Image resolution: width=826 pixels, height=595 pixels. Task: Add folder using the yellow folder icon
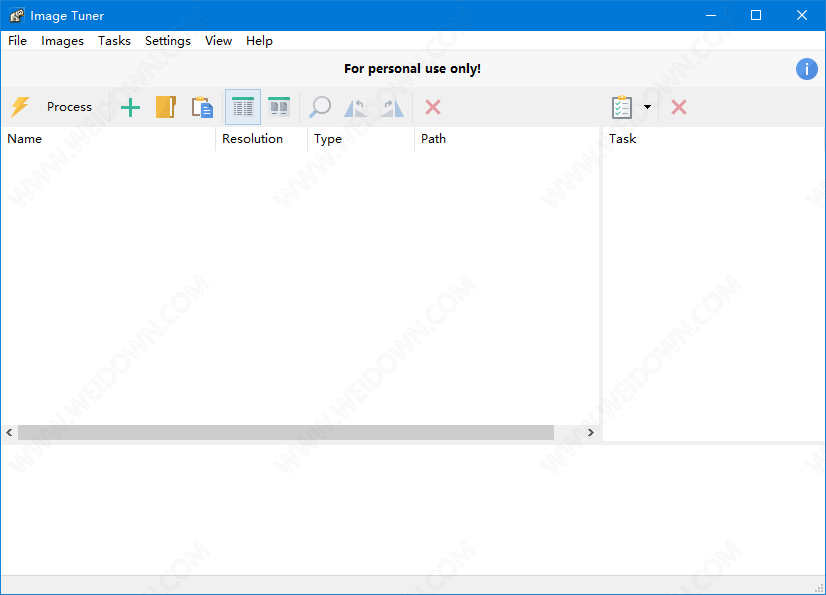pos(166,107)
